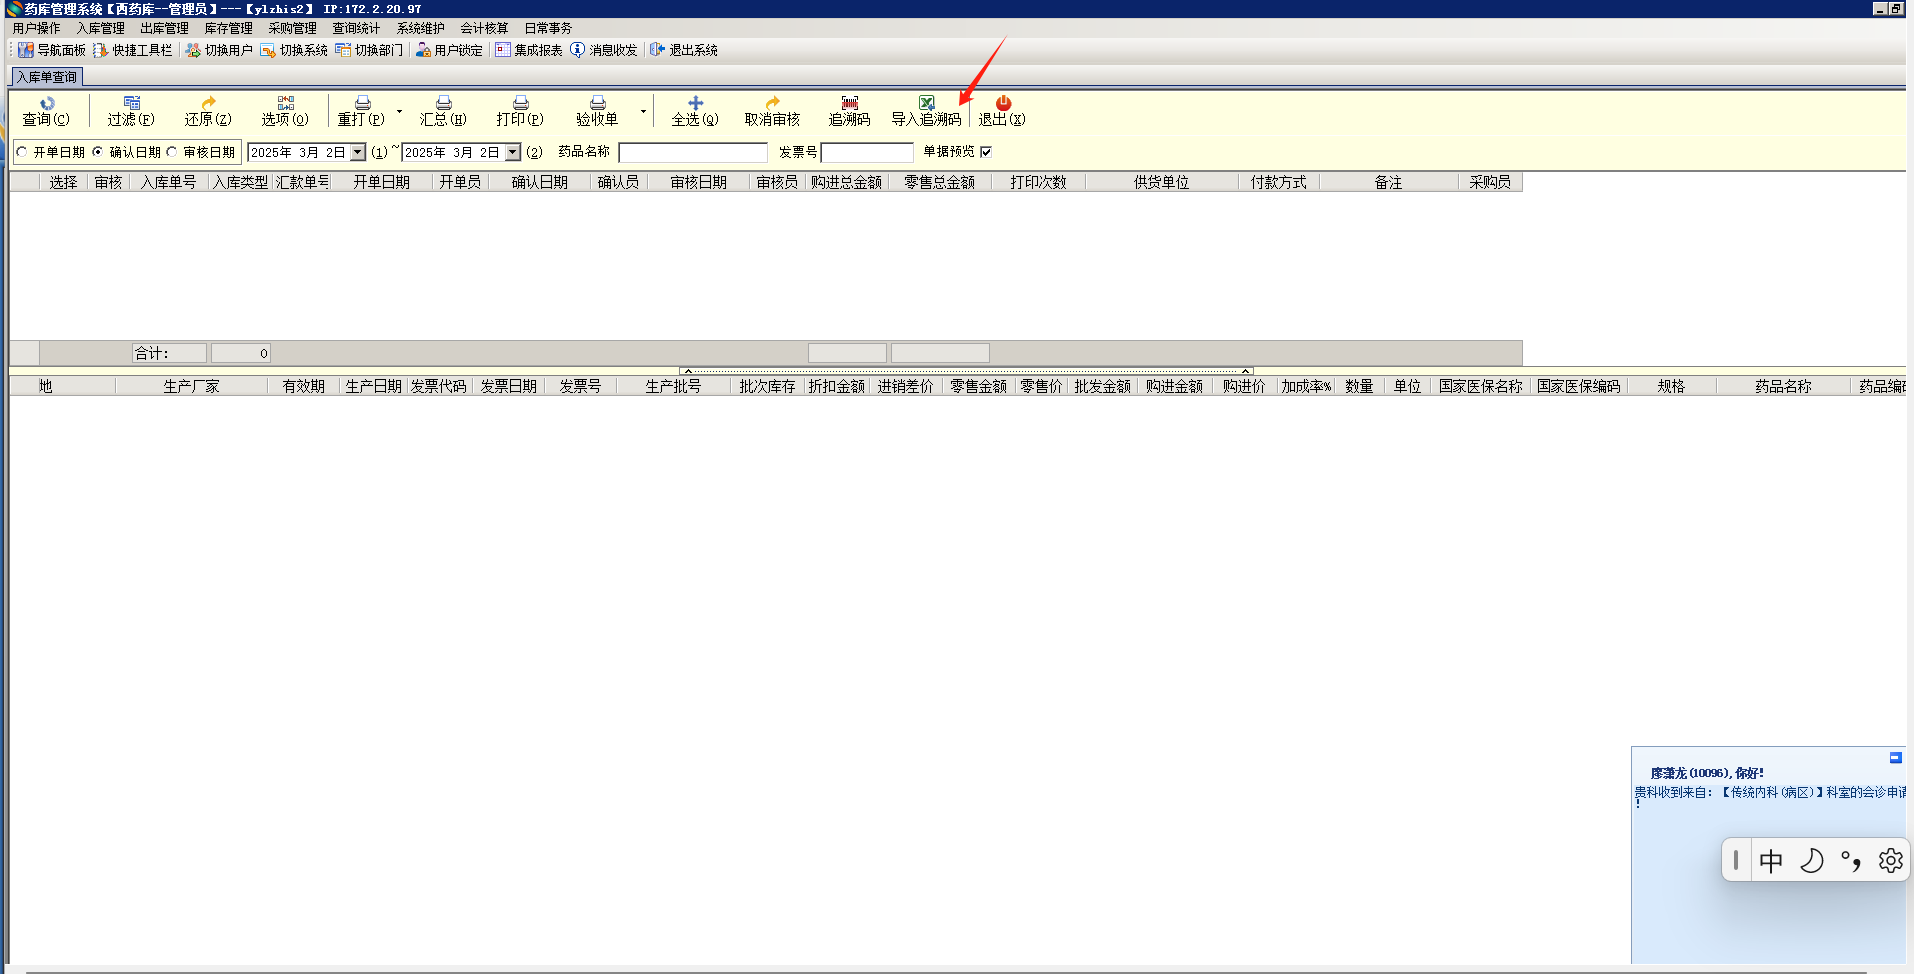Open the 会计核算 menu
The height and width of the screenshot is (974, 1914).
pos(485,28)
